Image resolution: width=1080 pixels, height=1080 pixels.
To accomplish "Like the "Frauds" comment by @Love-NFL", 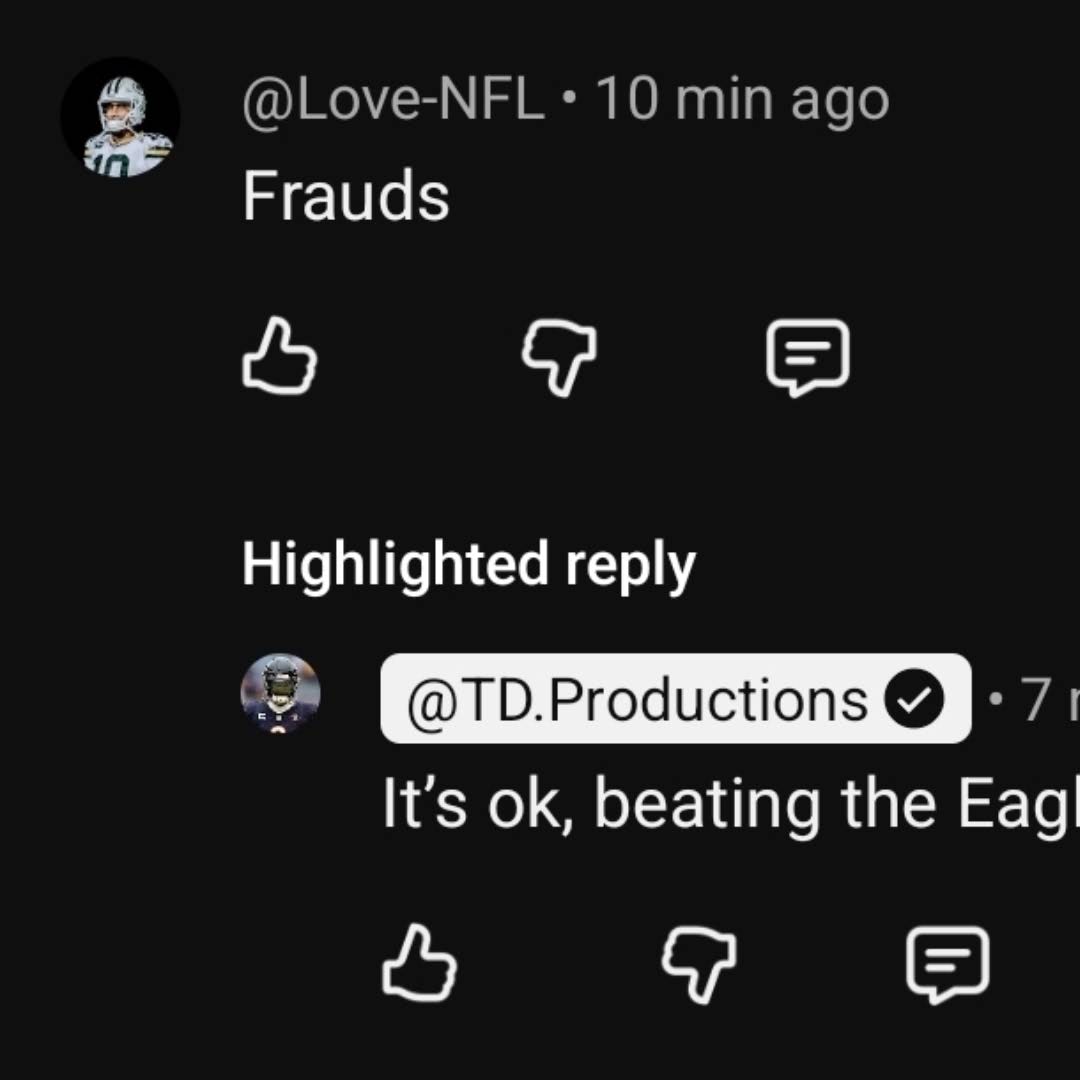I will [280, 357].
